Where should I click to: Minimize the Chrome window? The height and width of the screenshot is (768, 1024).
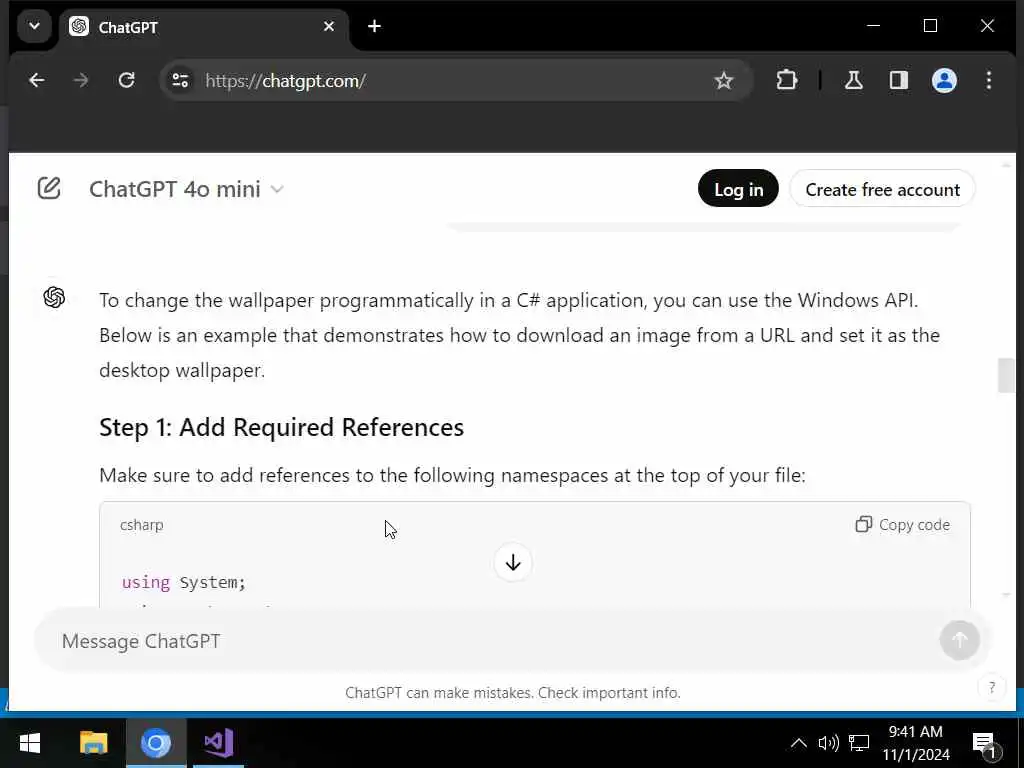(873, 26)
